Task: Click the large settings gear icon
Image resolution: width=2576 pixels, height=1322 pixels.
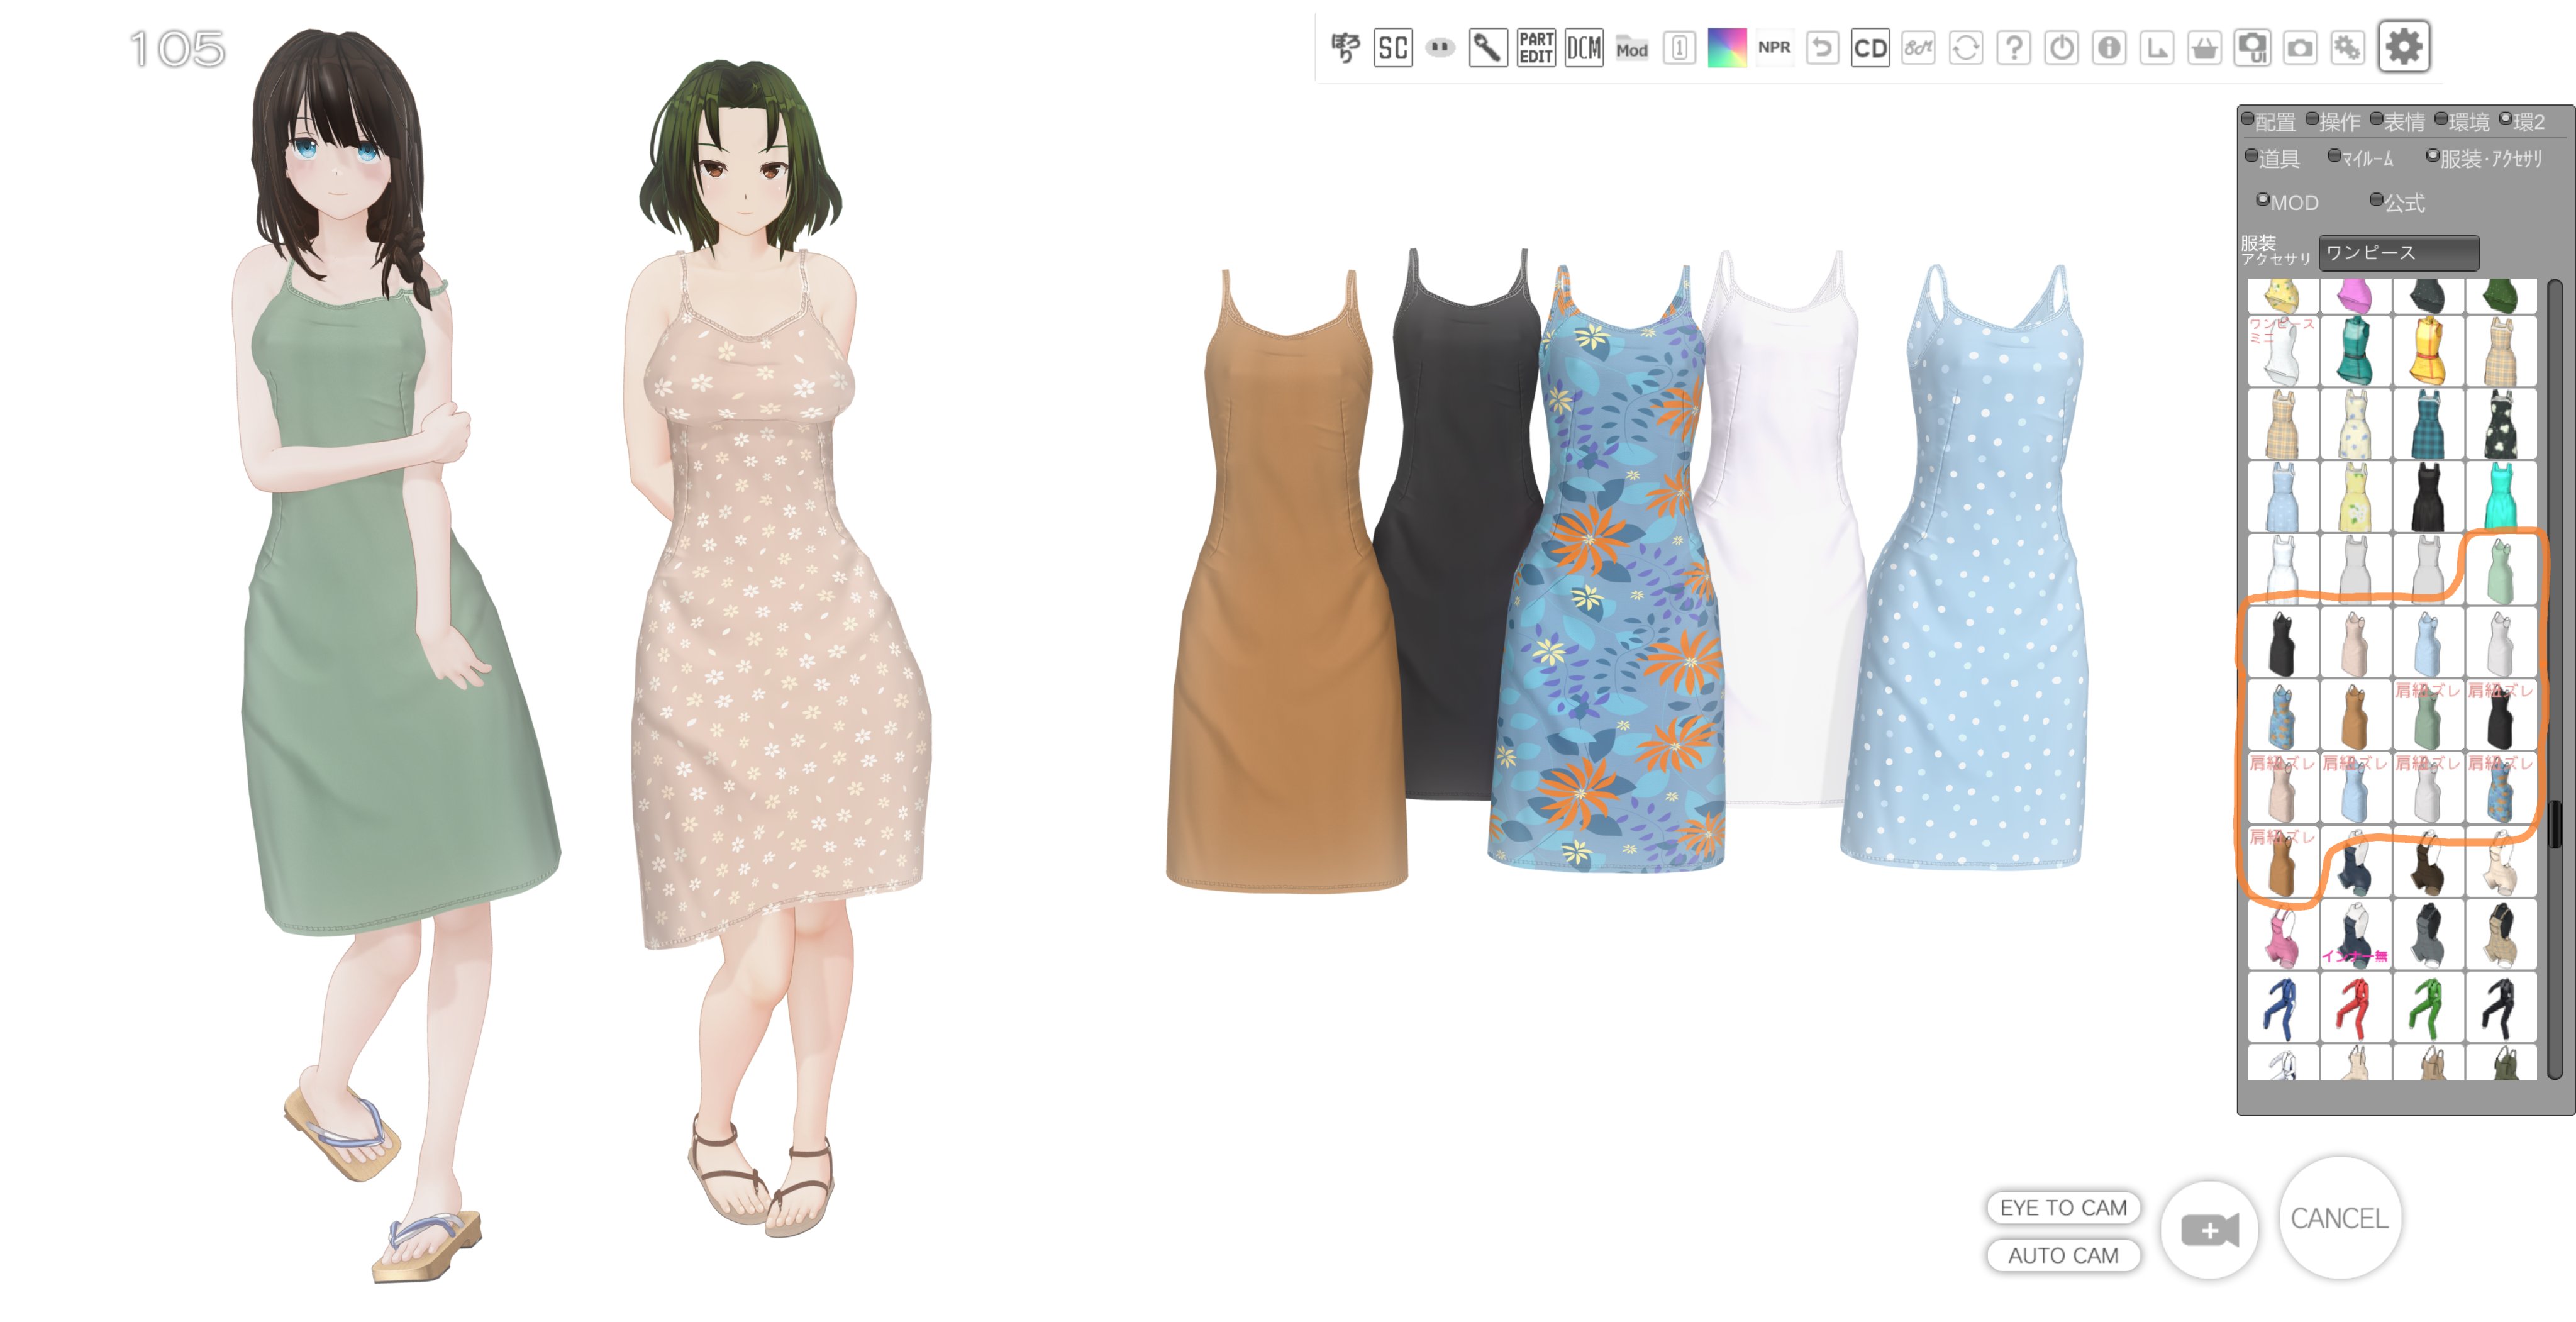Action: 2403,47
